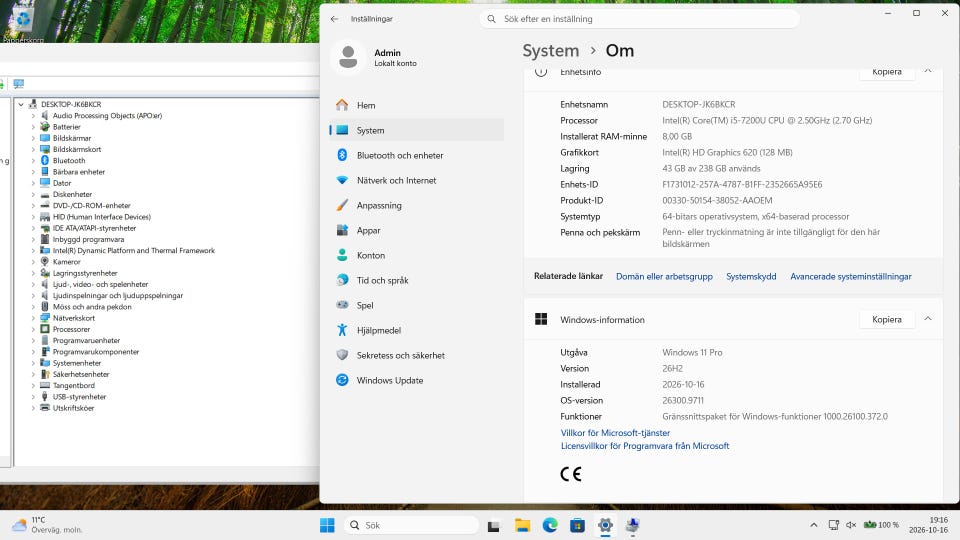Launch Microsoft Edge from the taskbar
The image size is (960, 540).
(x=550, y=525)
